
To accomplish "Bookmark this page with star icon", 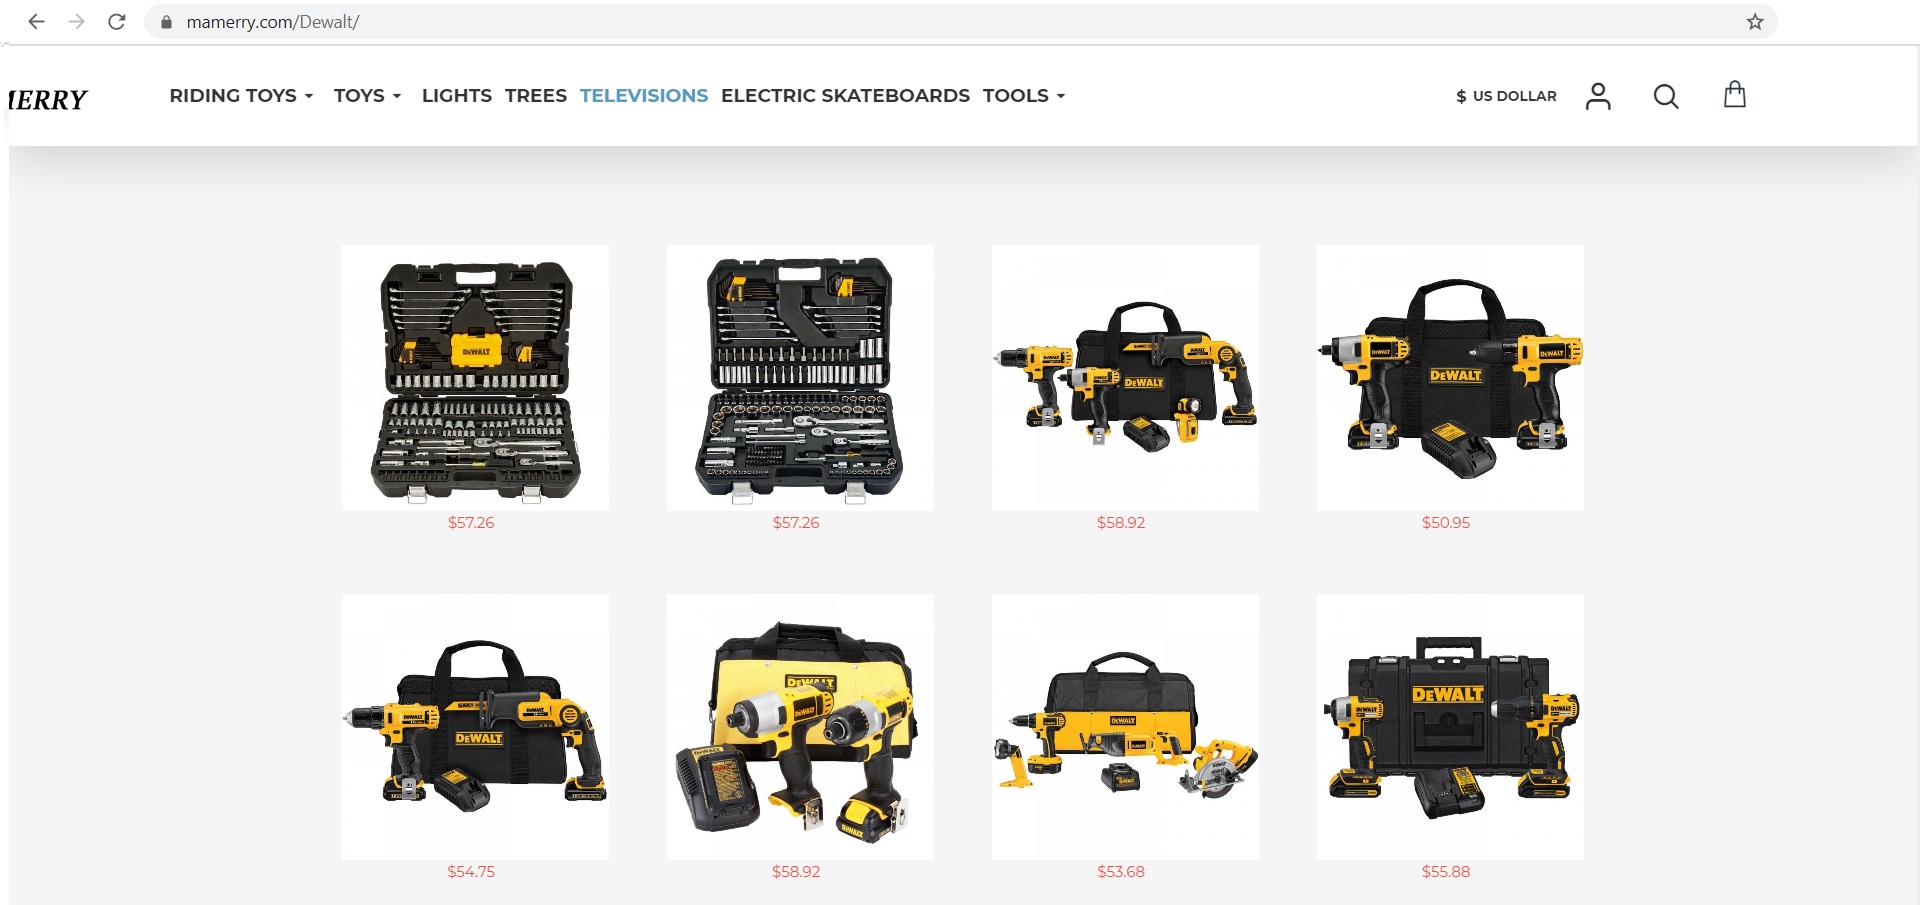I will pyautogui.click(x=1755, y=22).
